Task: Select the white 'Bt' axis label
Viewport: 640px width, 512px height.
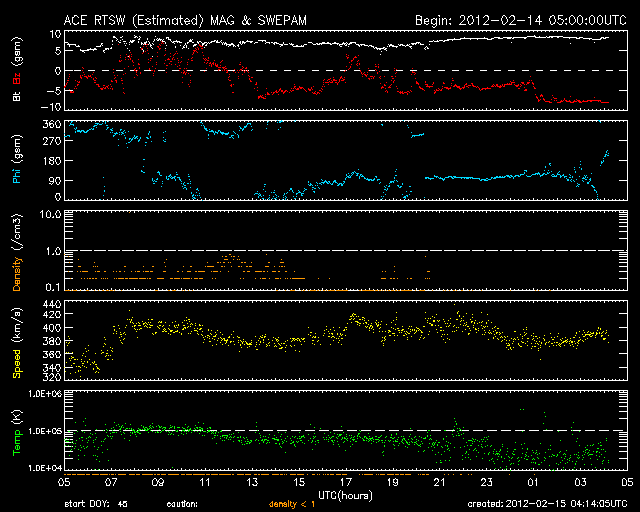Action: coord(17,96)
